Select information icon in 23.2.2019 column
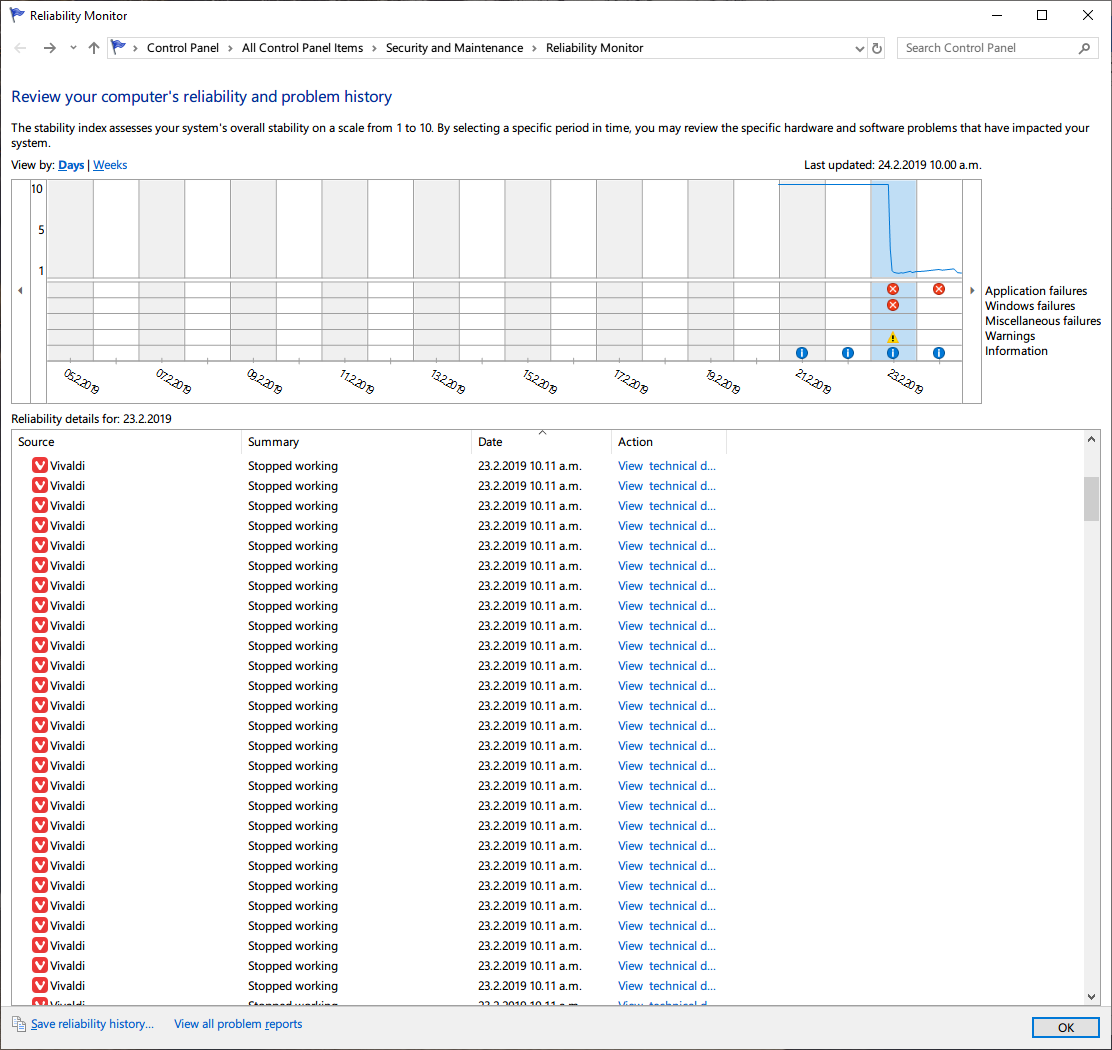Screen dimensions: 1112x1050 pyautogui.click(x=893, y=352)
